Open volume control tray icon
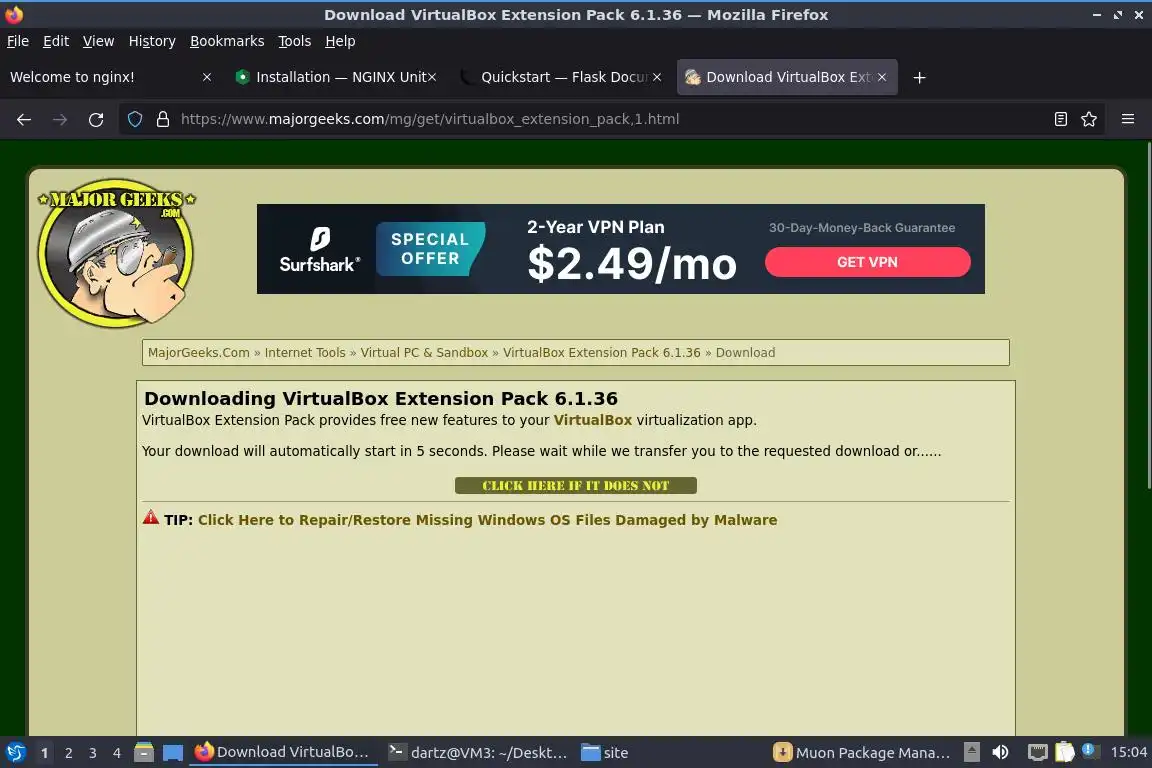The height and width of the screenshot is (768, 1152). pos(1000,752)
